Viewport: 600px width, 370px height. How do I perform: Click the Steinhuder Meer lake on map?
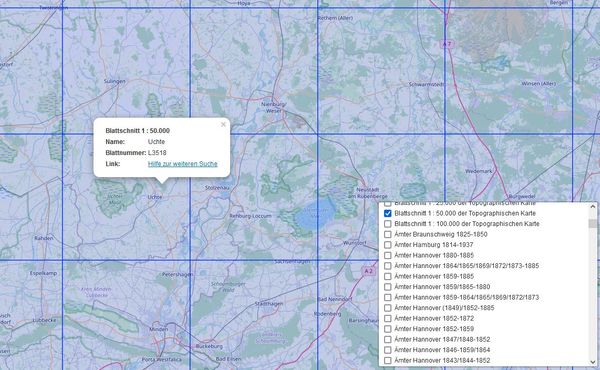[314, 212]
